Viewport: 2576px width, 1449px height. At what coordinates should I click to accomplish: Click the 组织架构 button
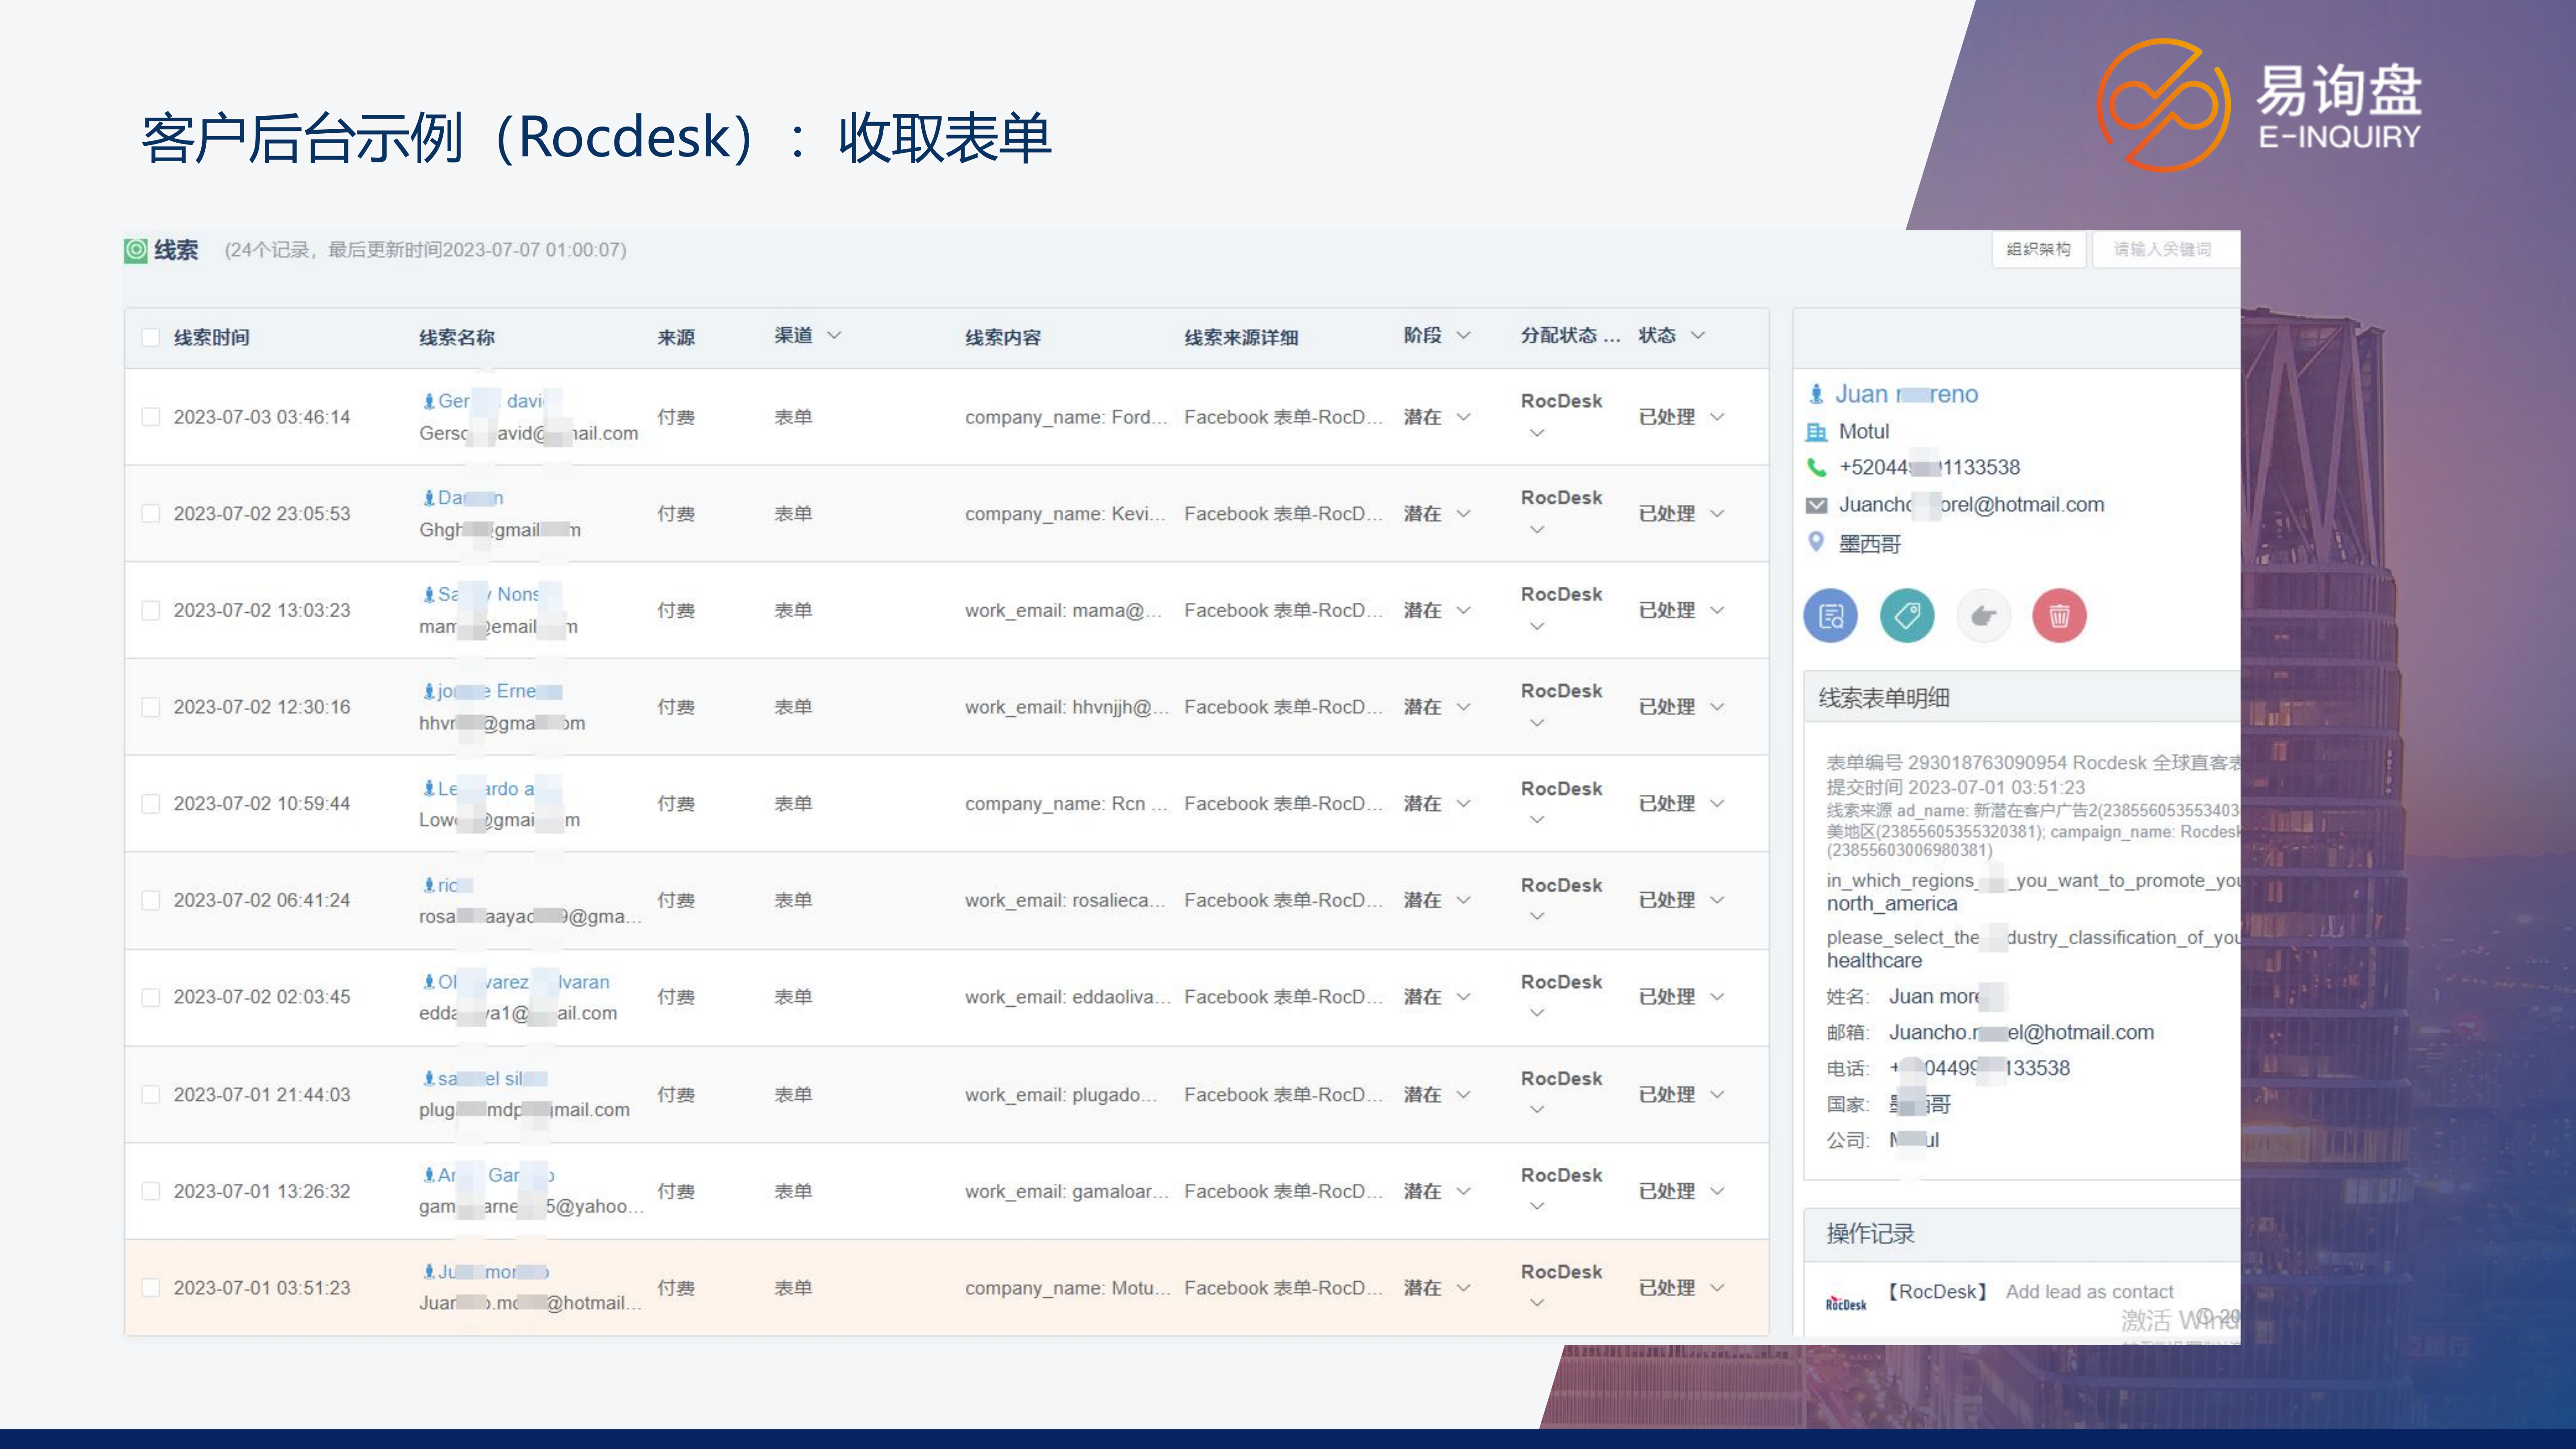[x=2038, y=250]
